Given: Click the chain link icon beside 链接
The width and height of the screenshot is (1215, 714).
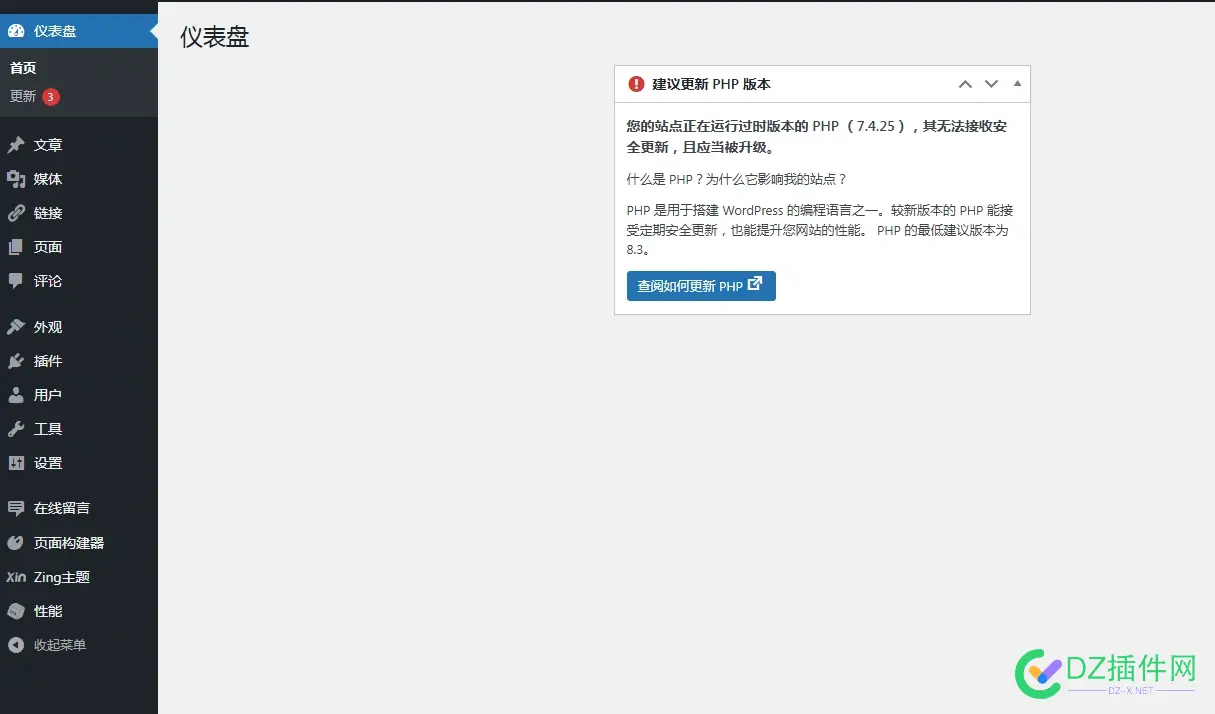Looking at the screenshot, I should [x=16, y=213].
